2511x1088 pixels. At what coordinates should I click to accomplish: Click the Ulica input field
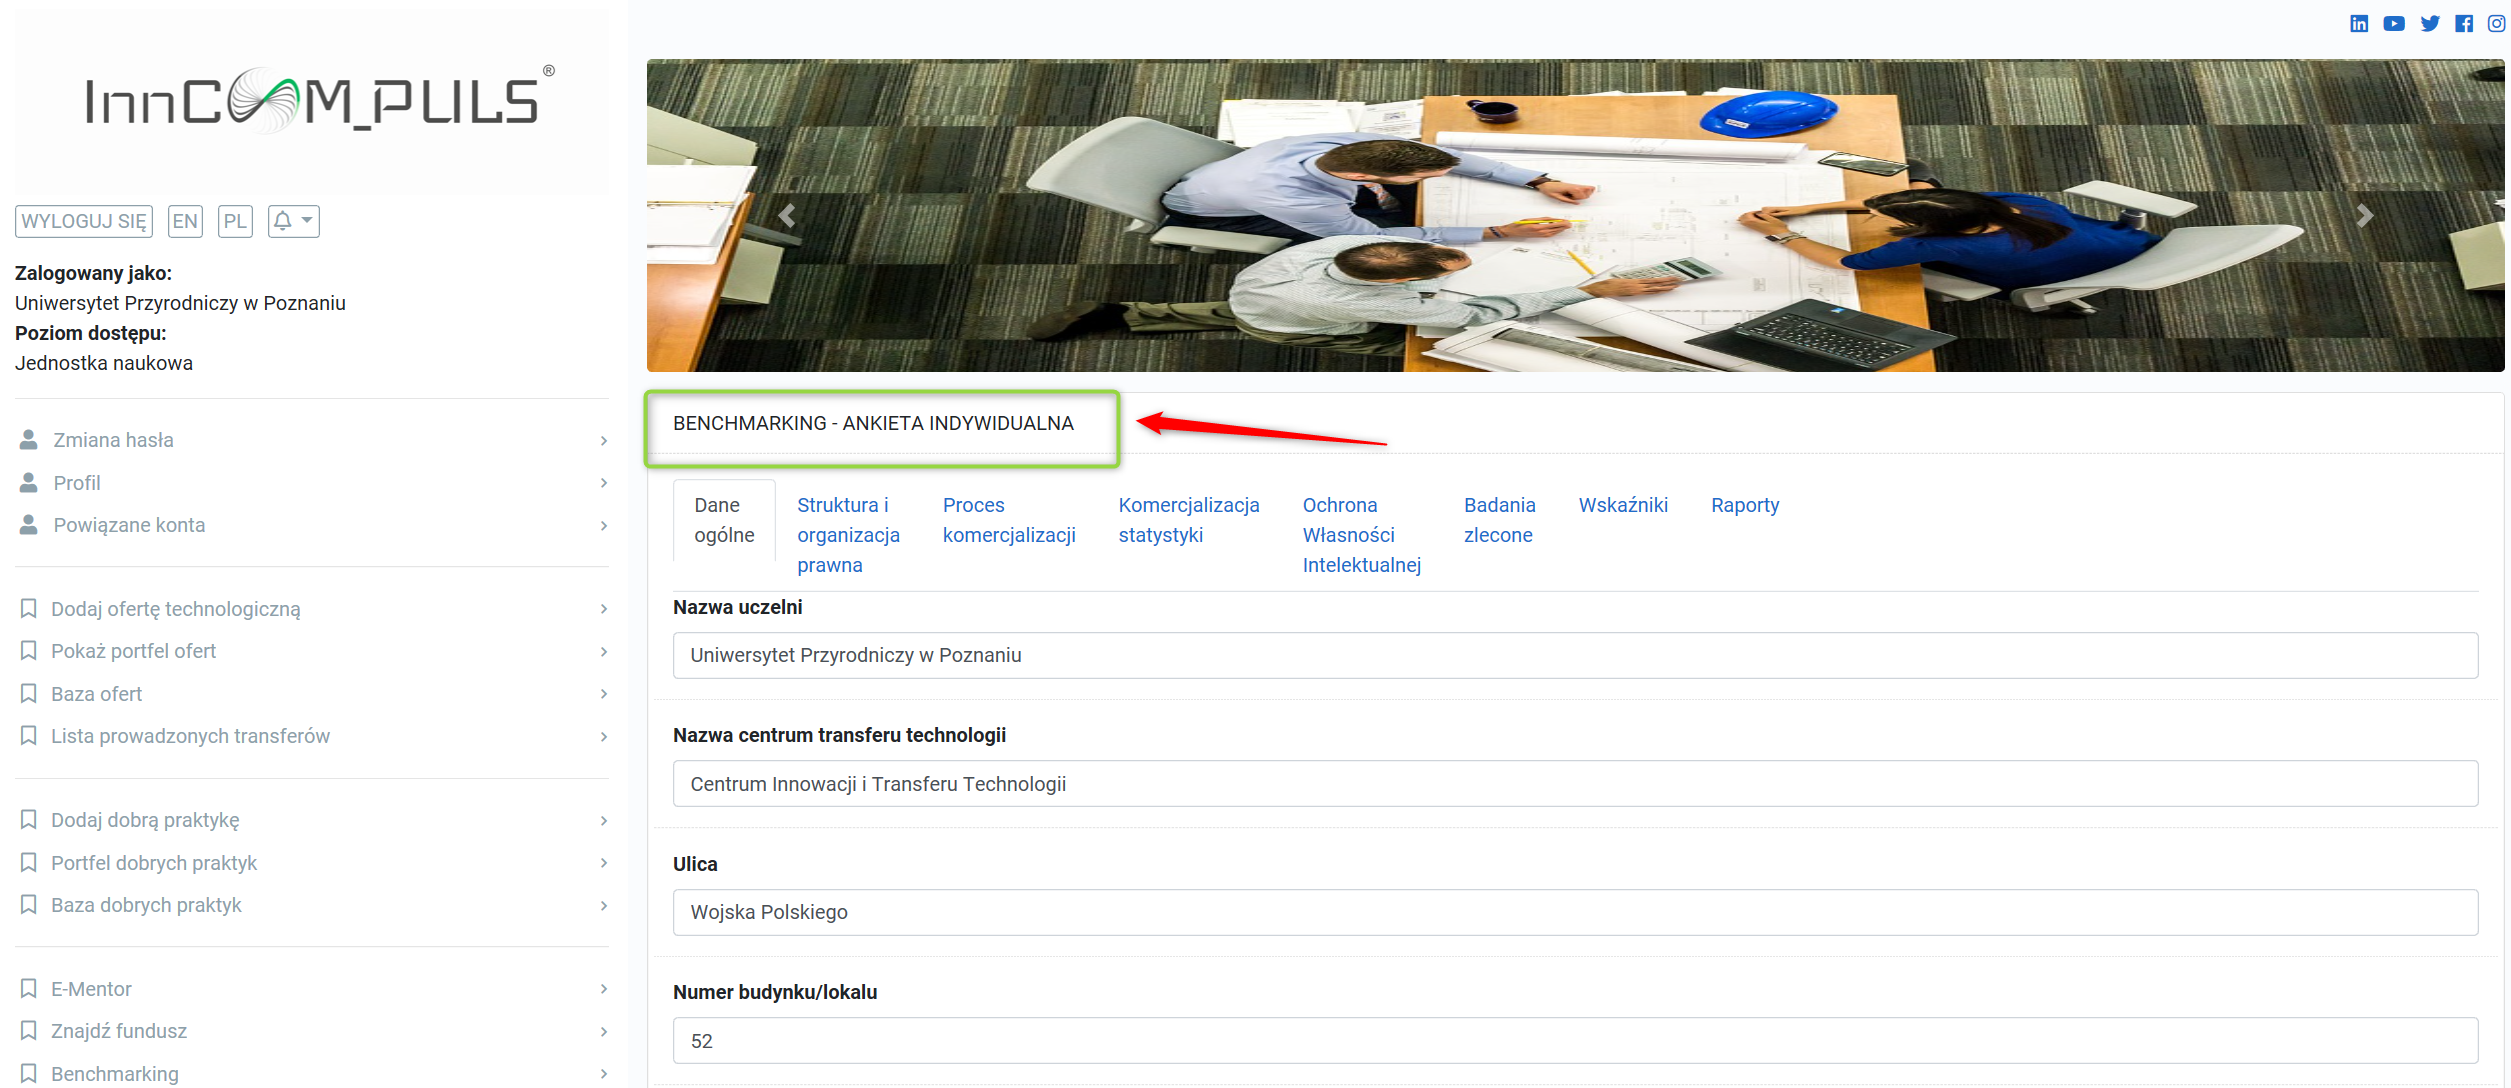(1574, 912)
